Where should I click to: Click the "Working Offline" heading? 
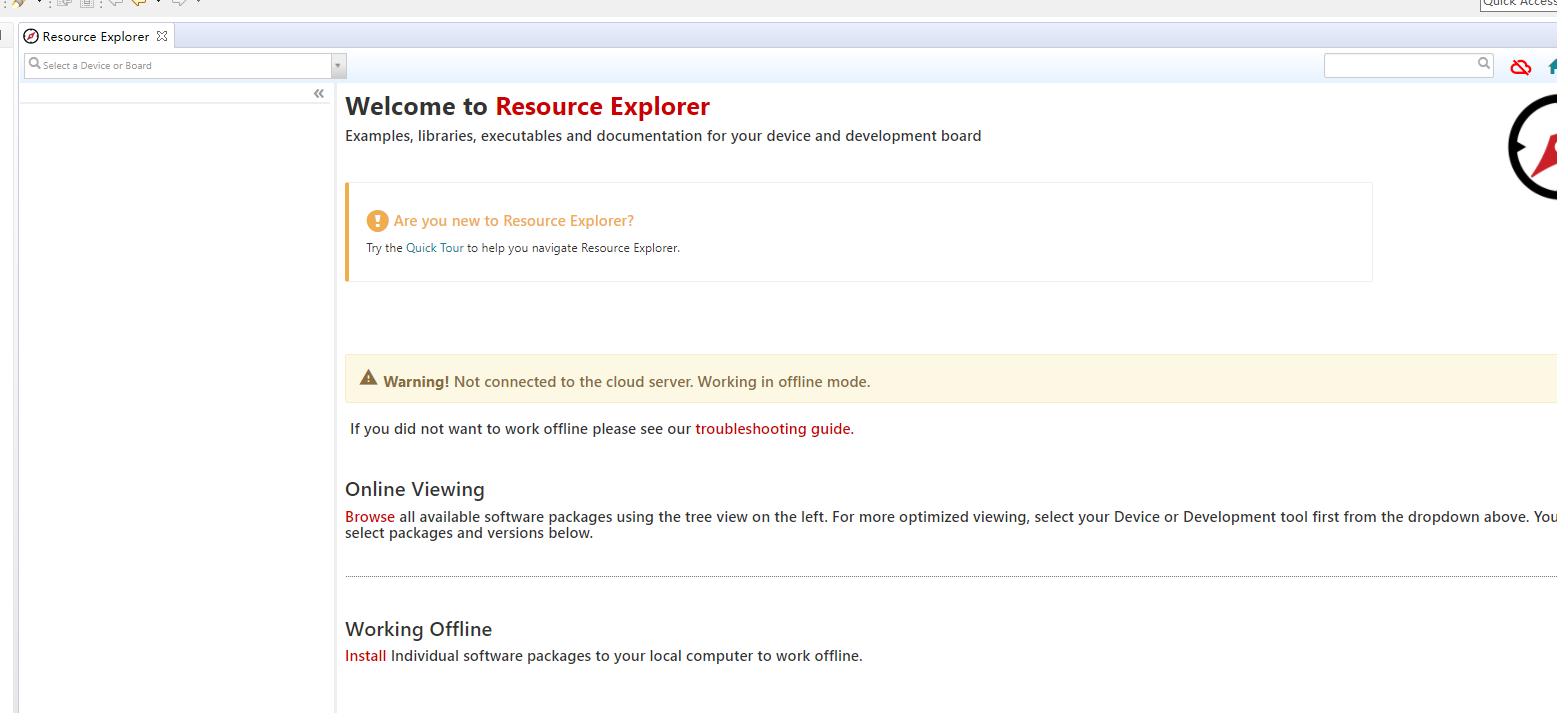pyautogui.click(x=419, y=629)
